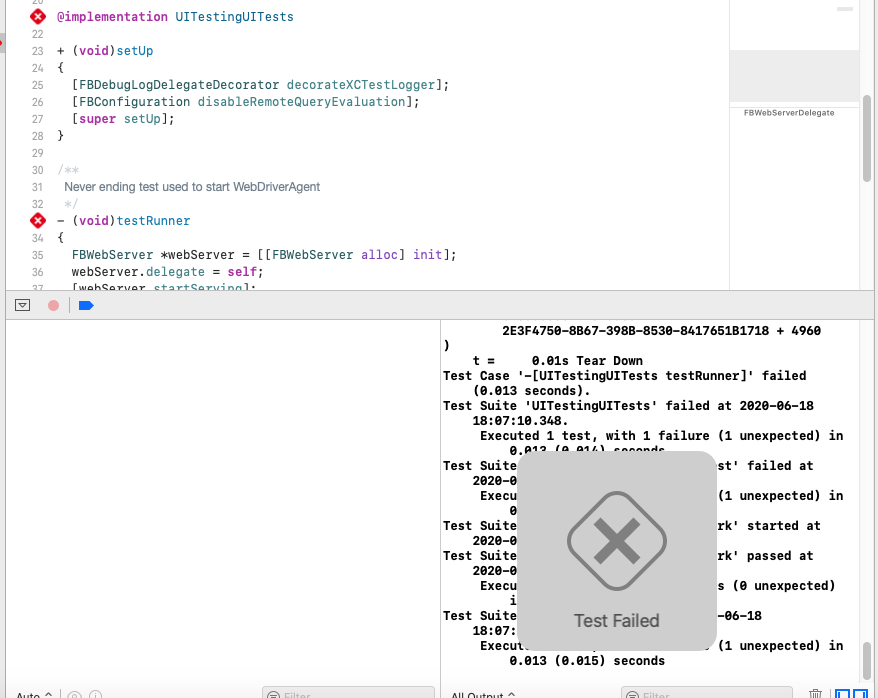Click the error icon beside testRunner method

[38, 221]
